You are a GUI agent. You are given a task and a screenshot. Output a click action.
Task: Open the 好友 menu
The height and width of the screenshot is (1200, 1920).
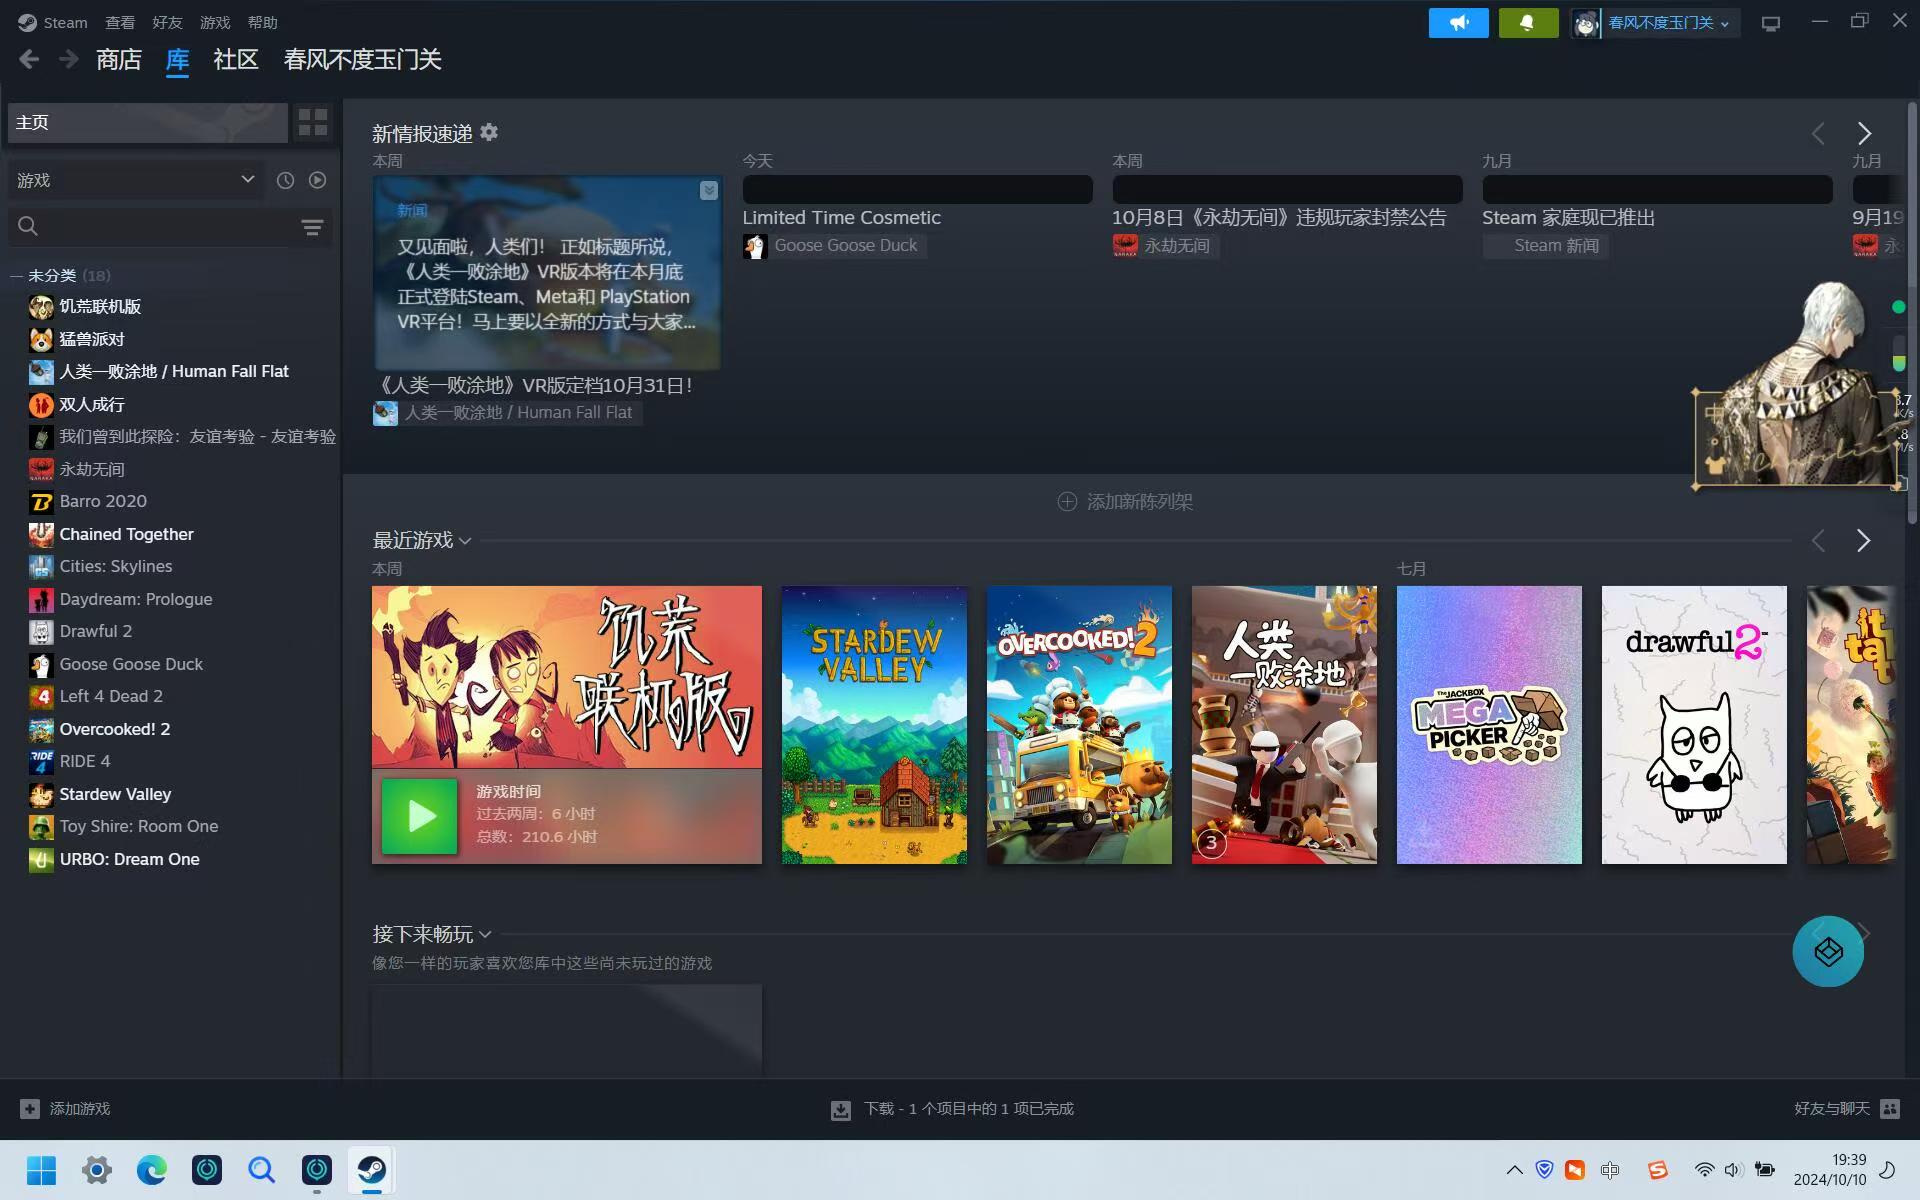(x=167, y=22)
